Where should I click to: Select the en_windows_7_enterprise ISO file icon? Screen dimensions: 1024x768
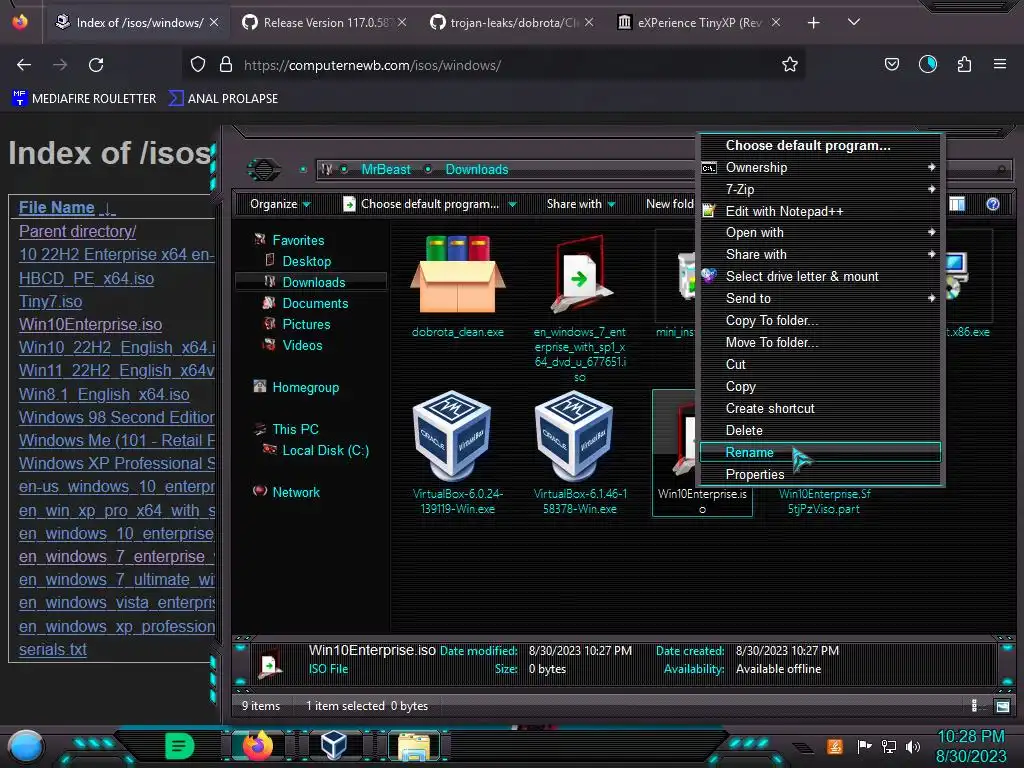(580, 275)
